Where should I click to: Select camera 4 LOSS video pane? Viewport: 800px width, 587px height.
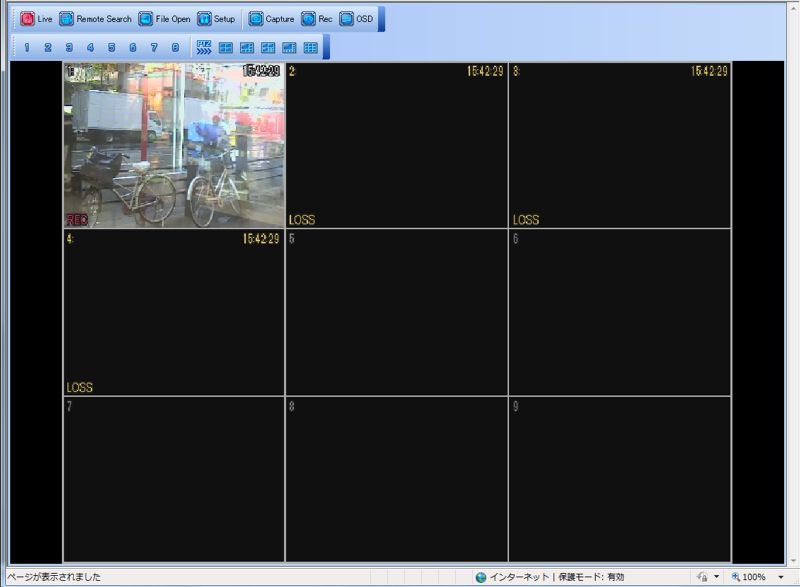pos(174,312)
